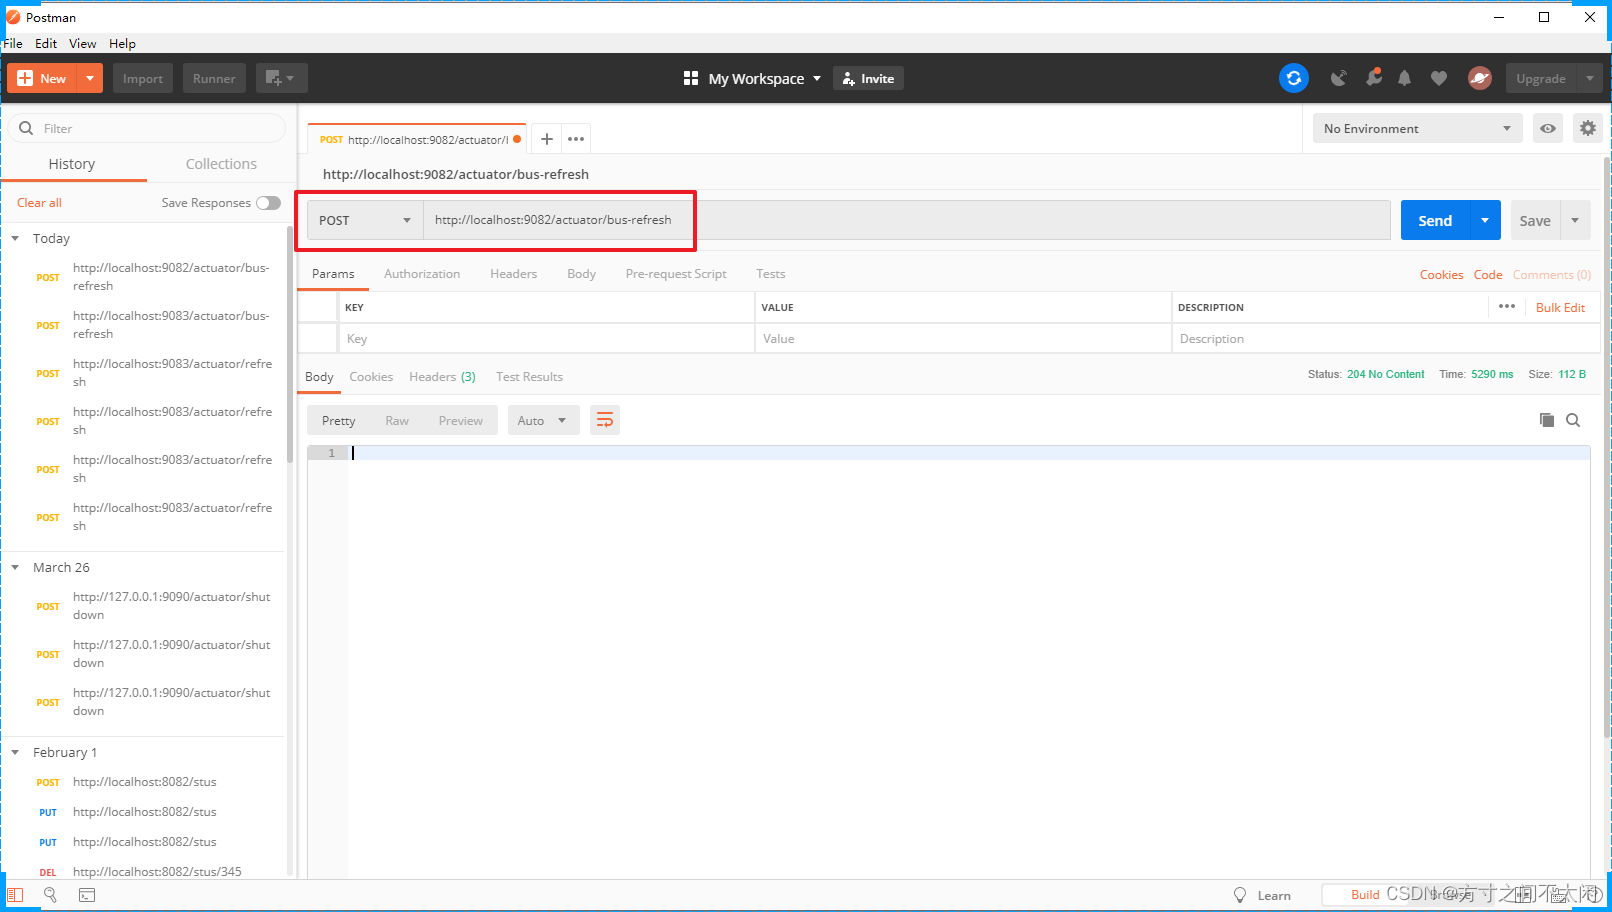Click the Runner button
This screenshot has width=1612, height=912.
[x=214, y=78]
